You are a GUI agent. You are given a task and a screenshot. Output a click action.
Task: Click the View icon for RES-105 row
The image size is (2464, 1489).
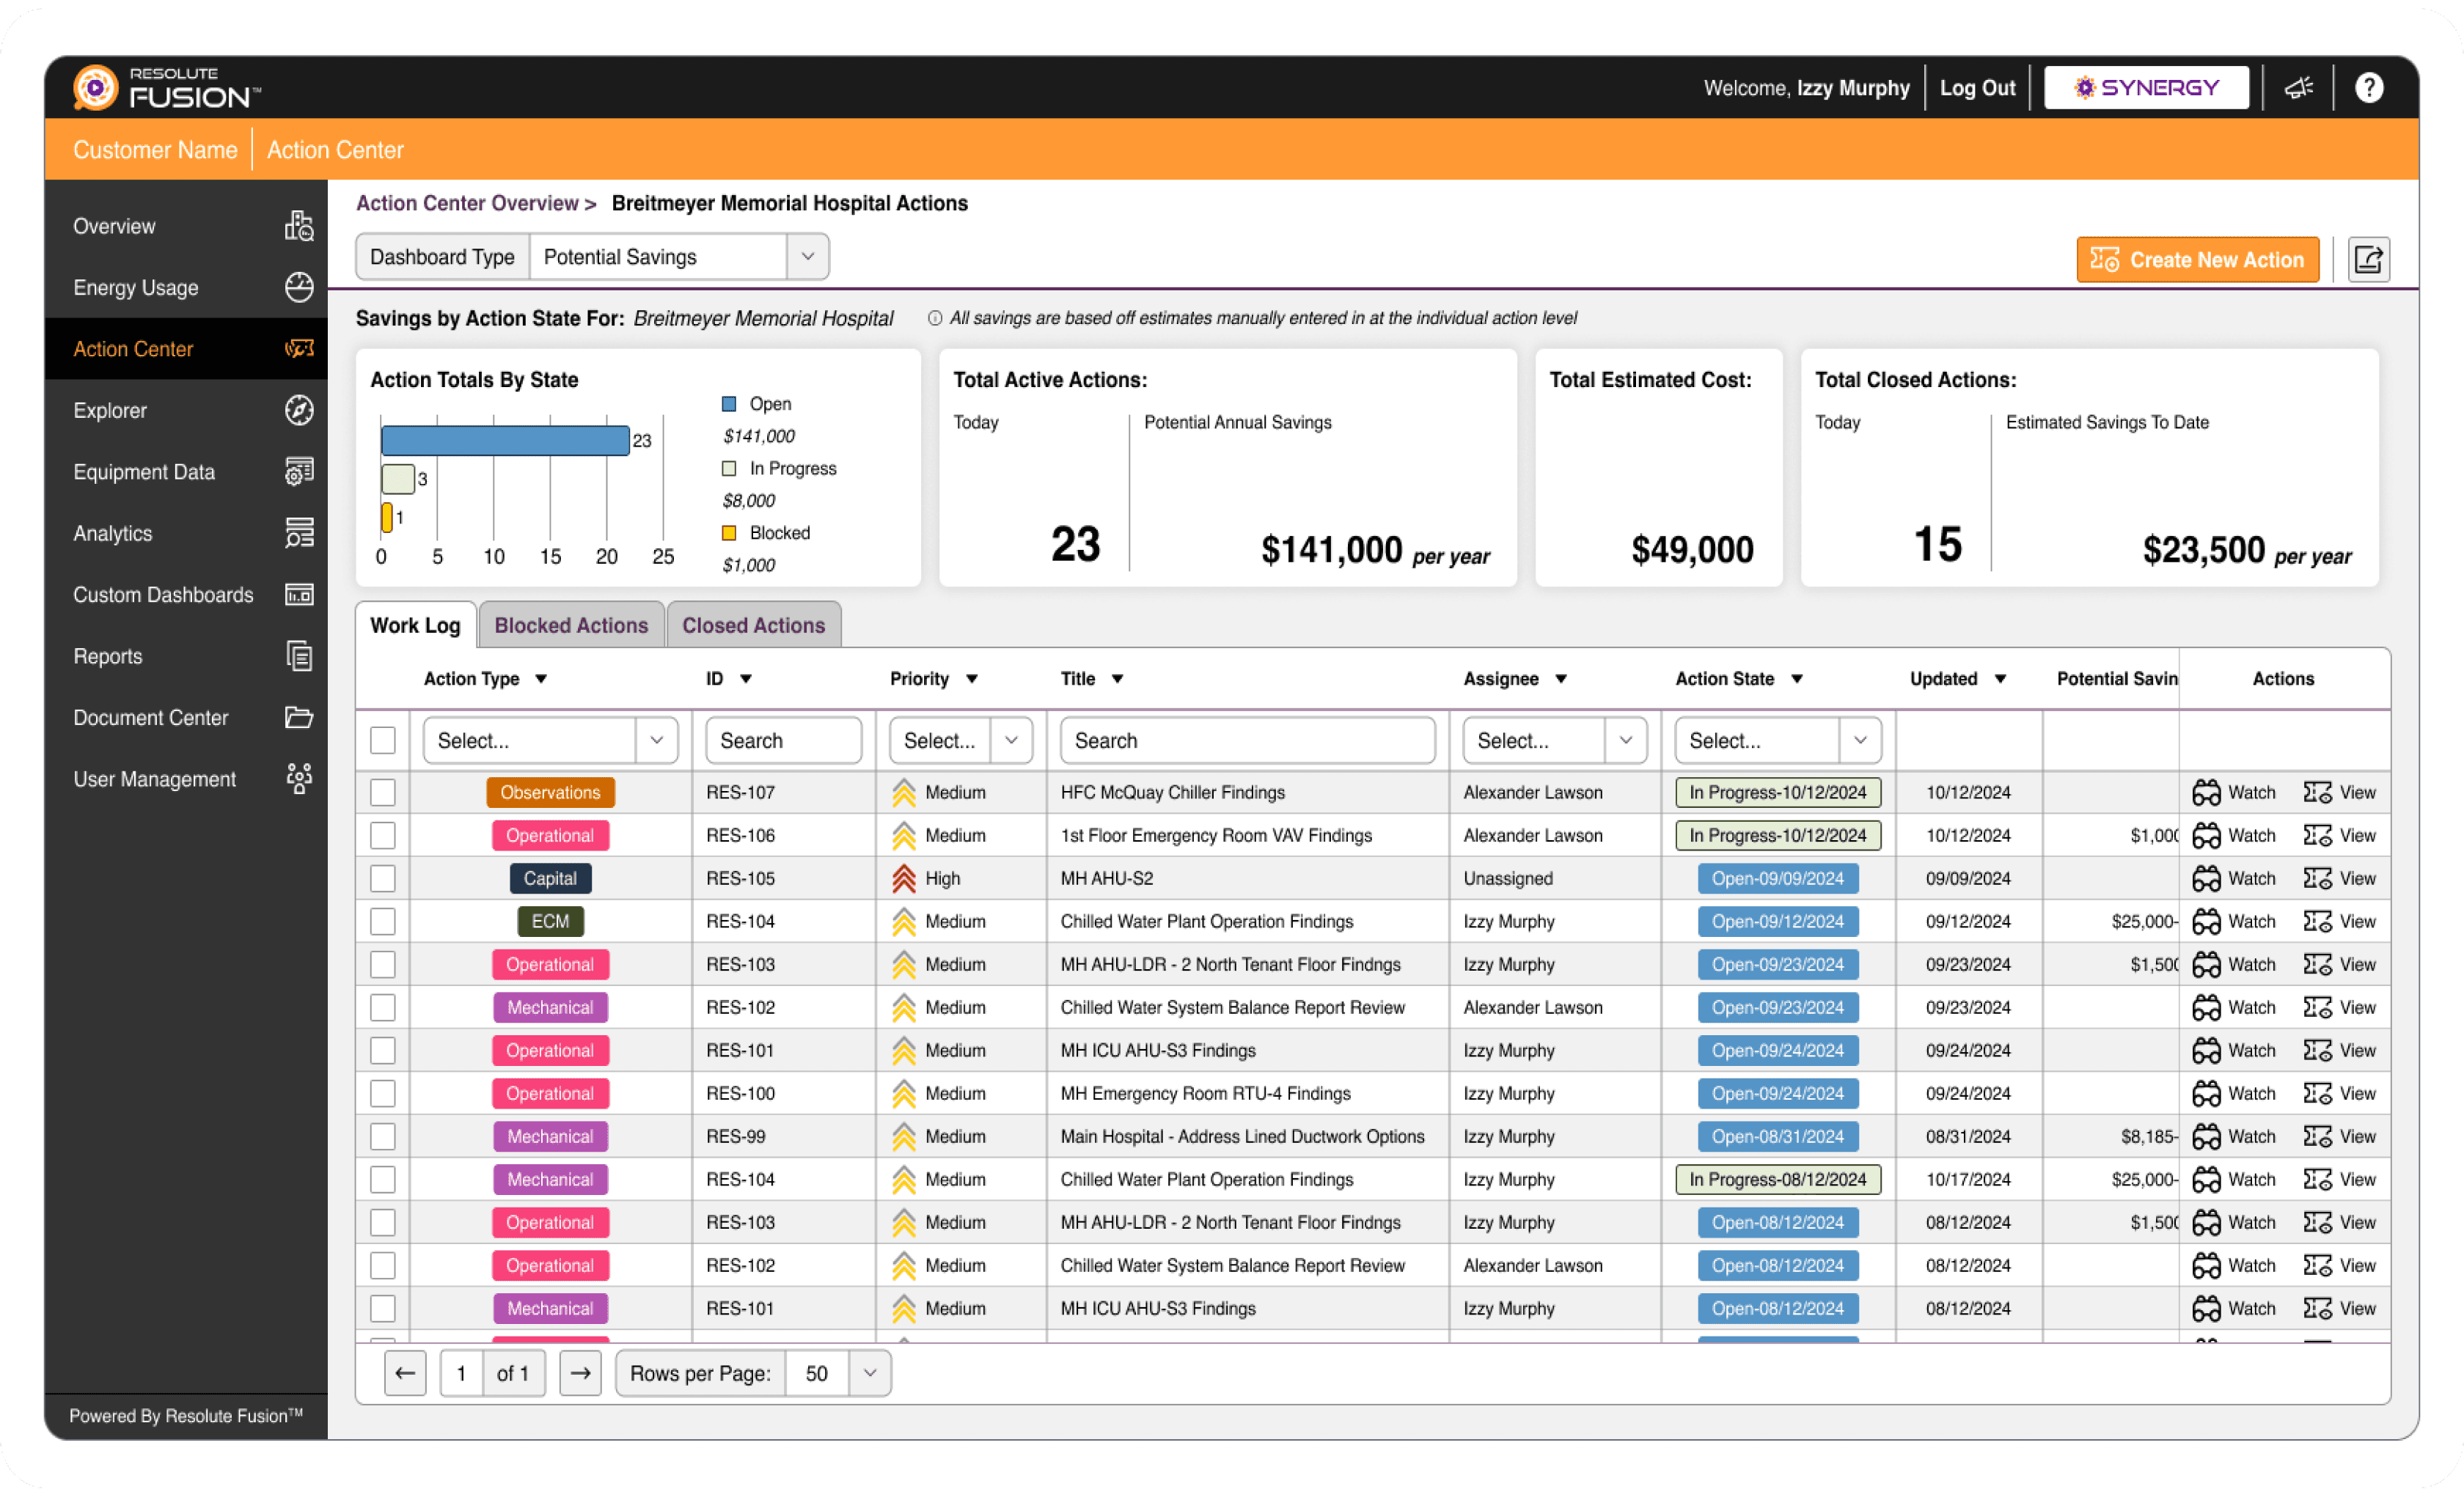tap(2317, 879)
